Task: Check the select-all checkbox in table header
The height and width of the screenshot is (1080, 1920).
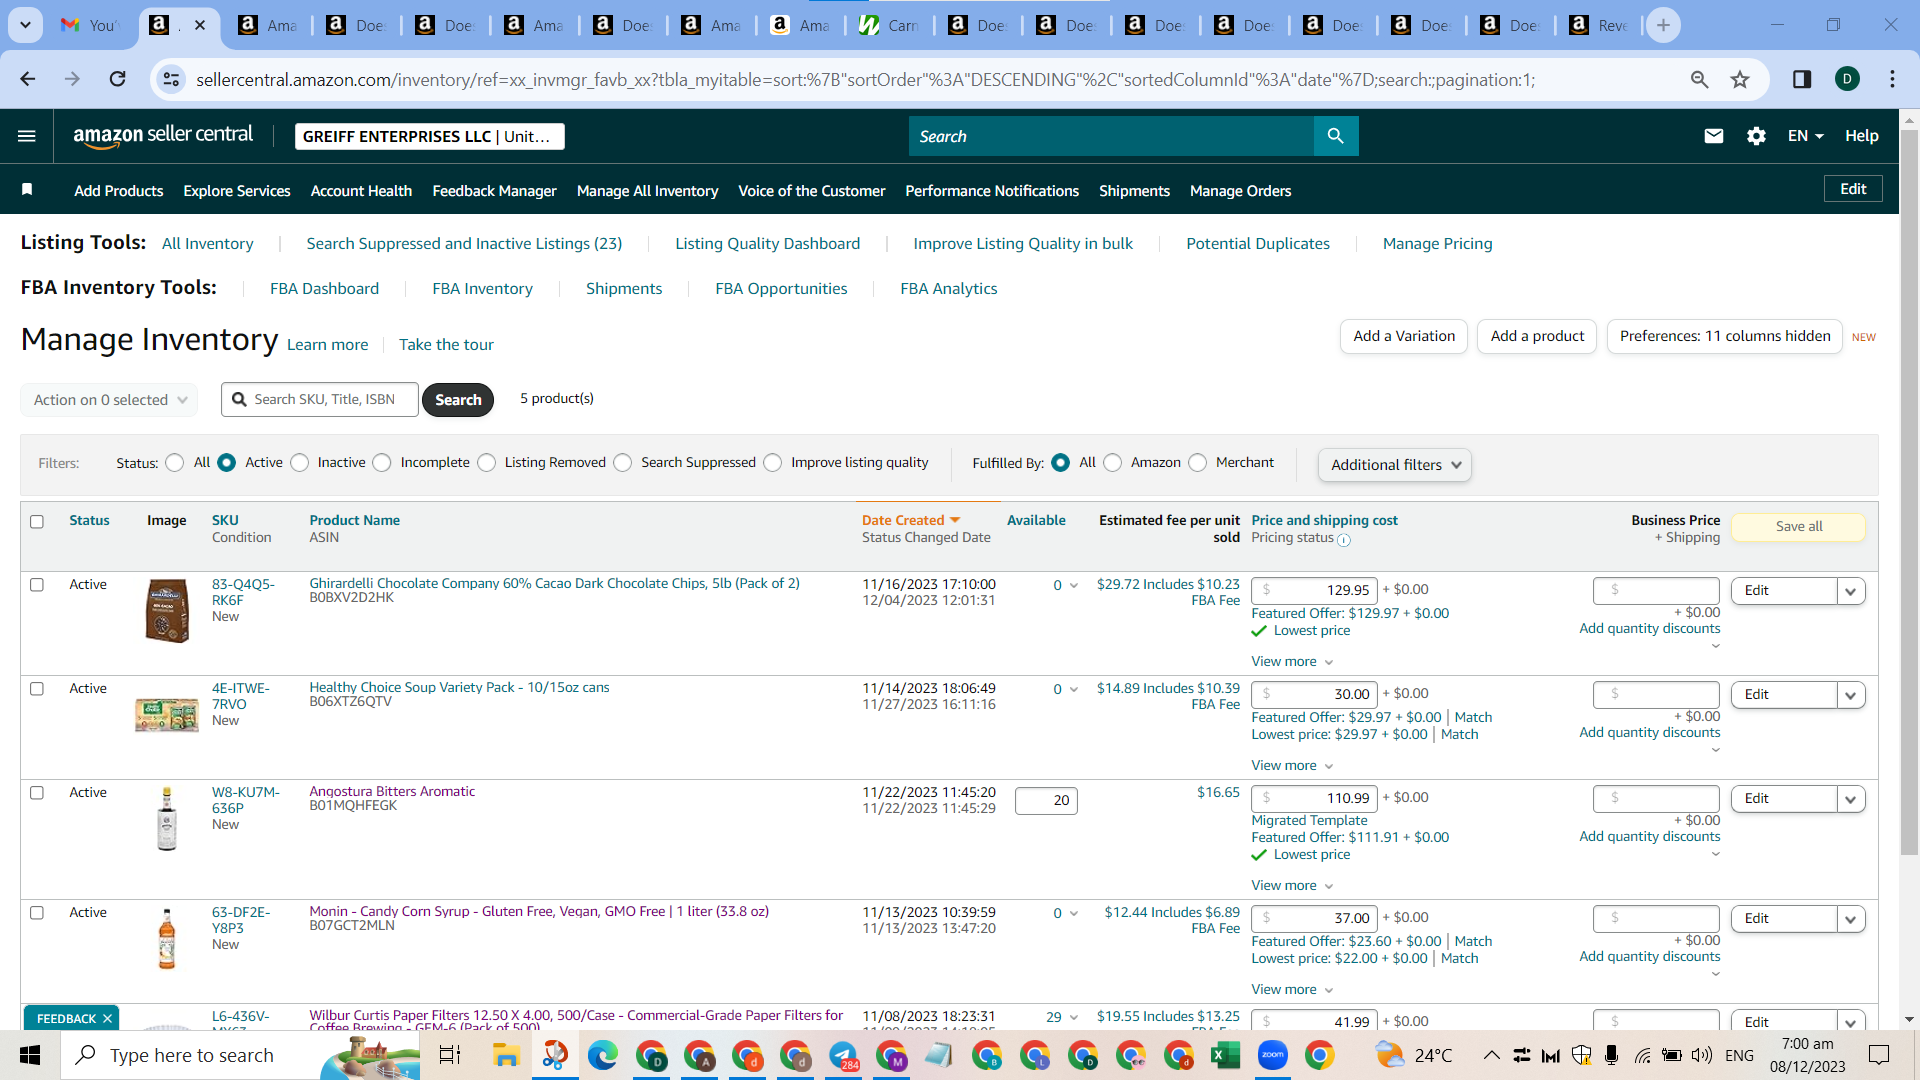Action: (37, 522)
